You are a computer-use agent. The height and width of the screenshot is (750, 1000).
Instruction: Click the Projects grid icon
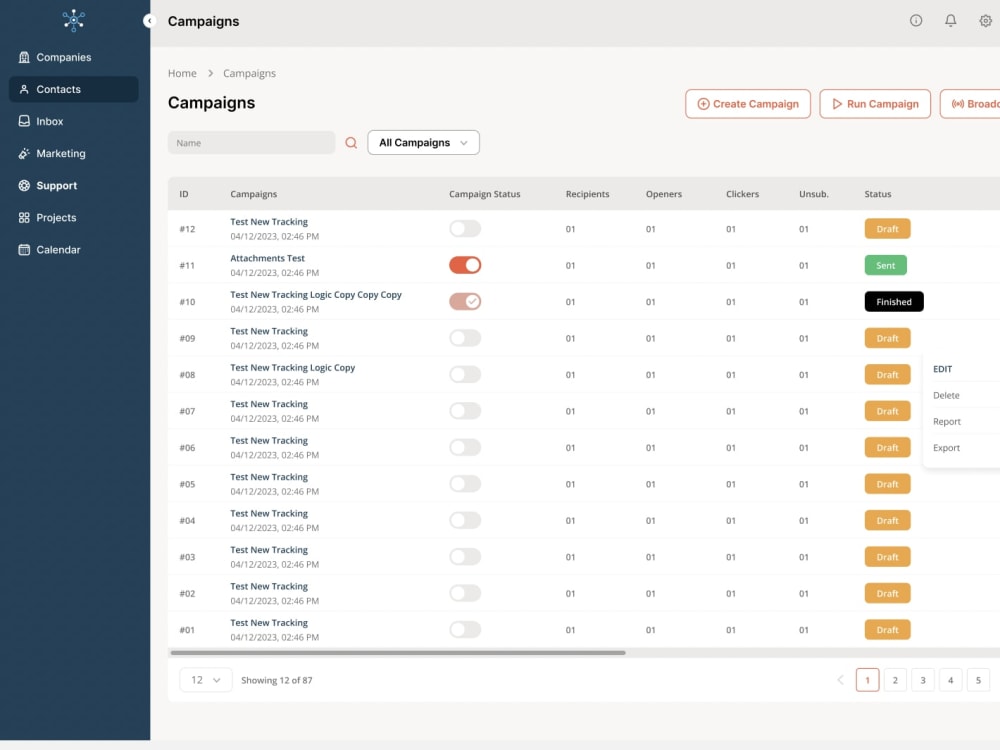pos(24,217)
